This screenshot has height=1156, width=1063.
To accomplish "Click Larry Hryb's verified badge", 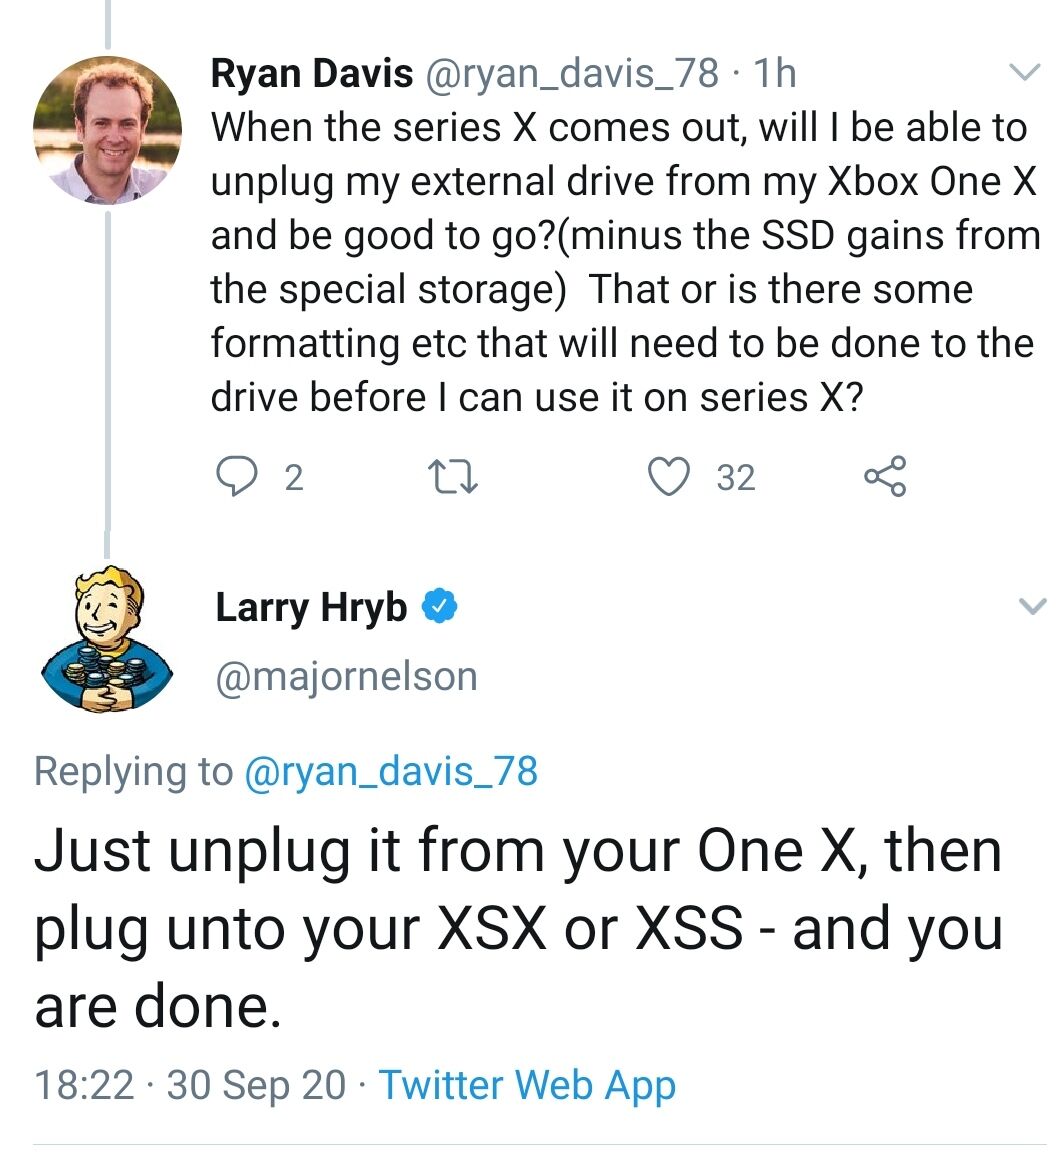I will point(441,606).
